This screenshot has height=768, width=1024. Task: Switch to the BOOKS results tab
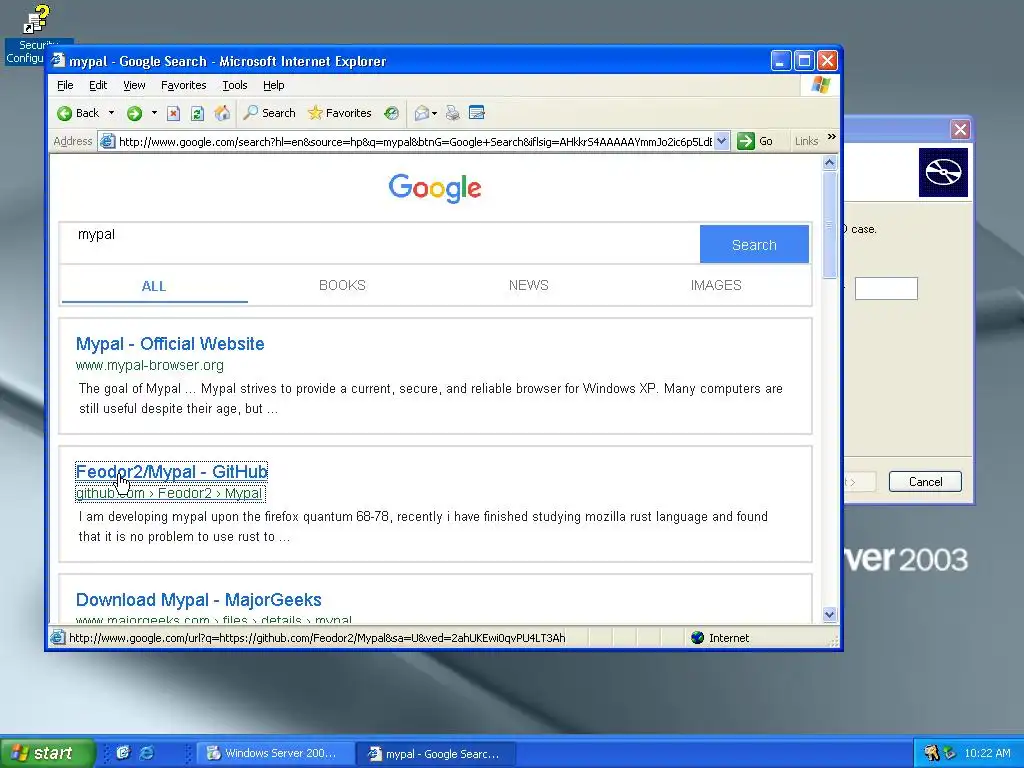tap(342, 285)
